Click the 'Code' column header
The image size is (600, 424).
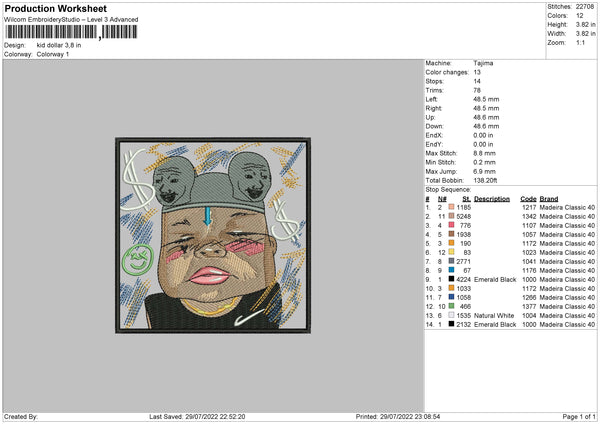(528, 199)
